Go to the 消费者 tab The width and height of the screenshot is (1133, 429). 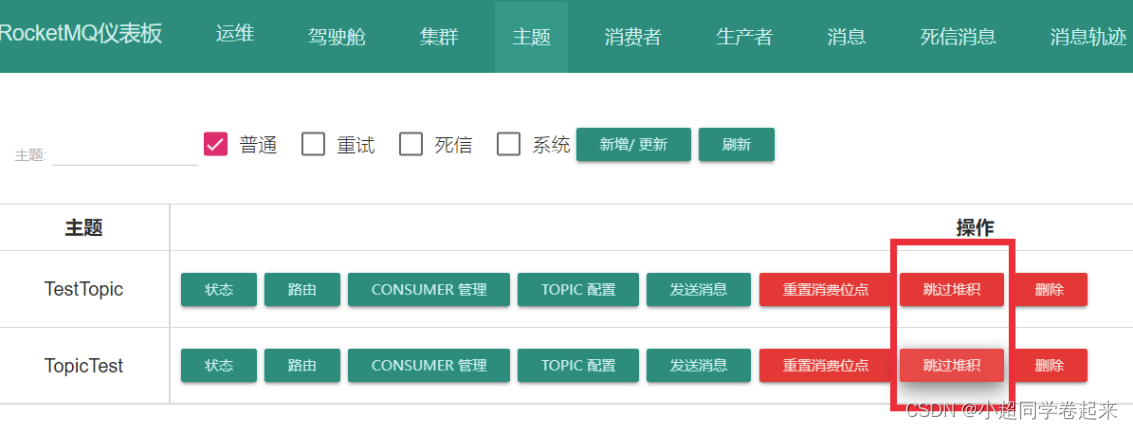click(x=633, y=36)
